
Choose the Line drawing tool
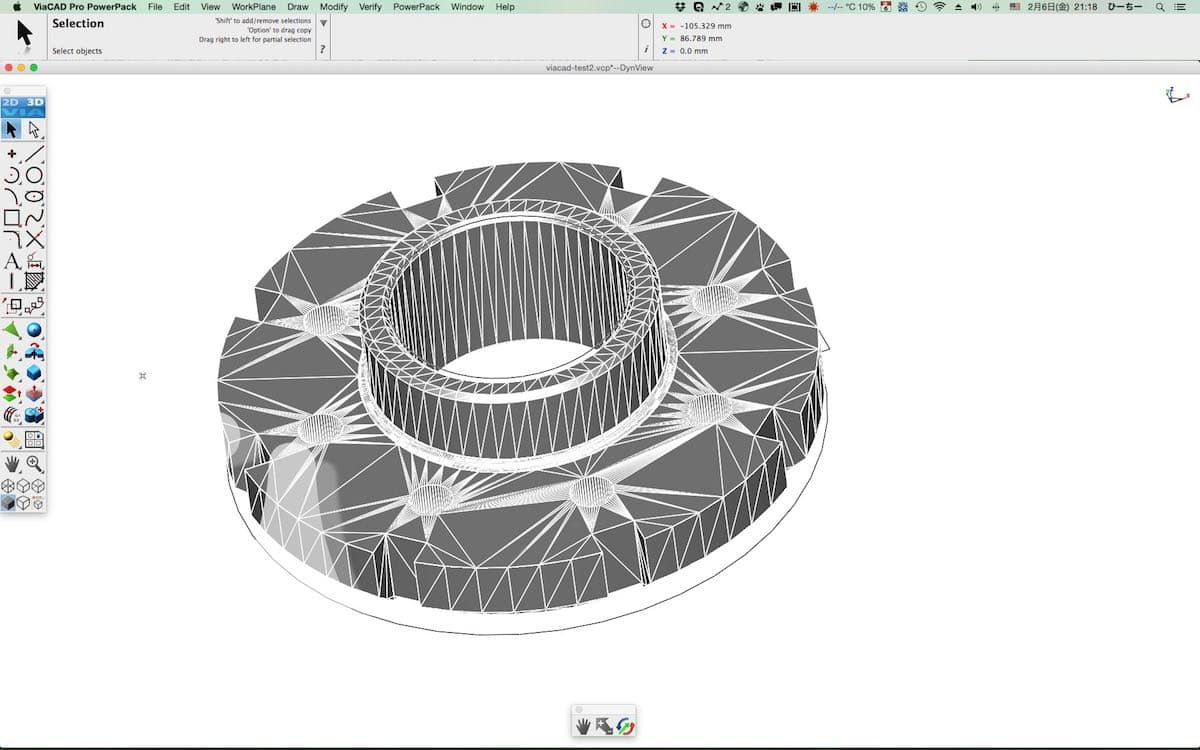pos(35,154)
